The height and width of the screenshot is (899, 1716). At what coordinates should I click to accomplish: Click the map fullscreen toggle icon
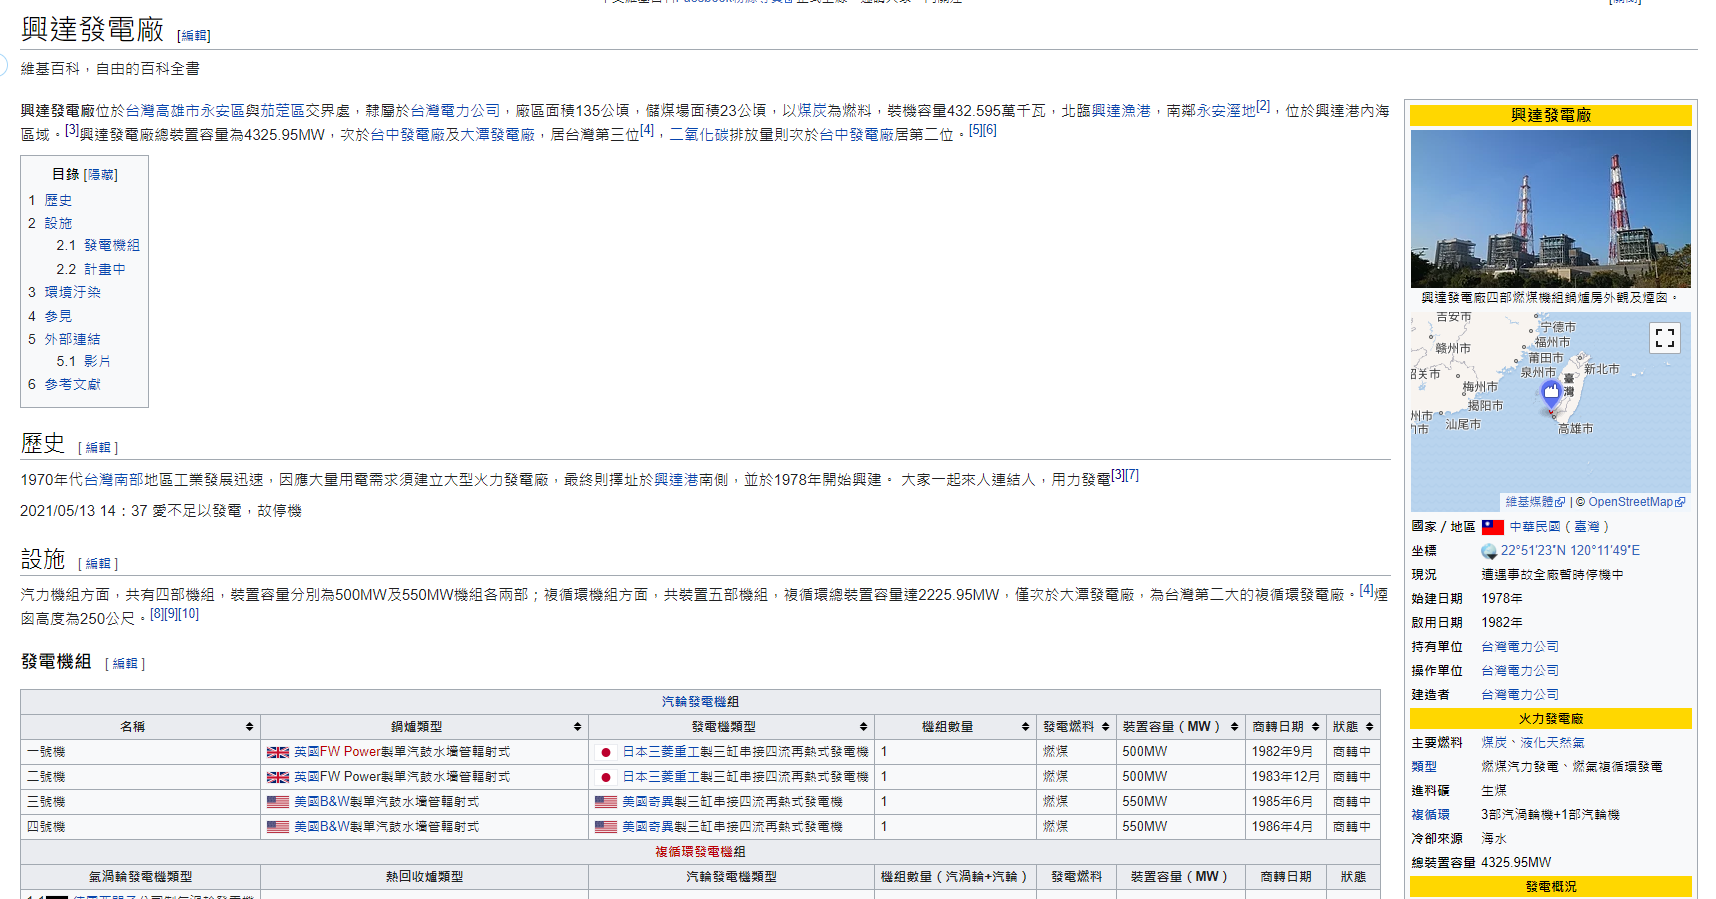coord(1664,338)
